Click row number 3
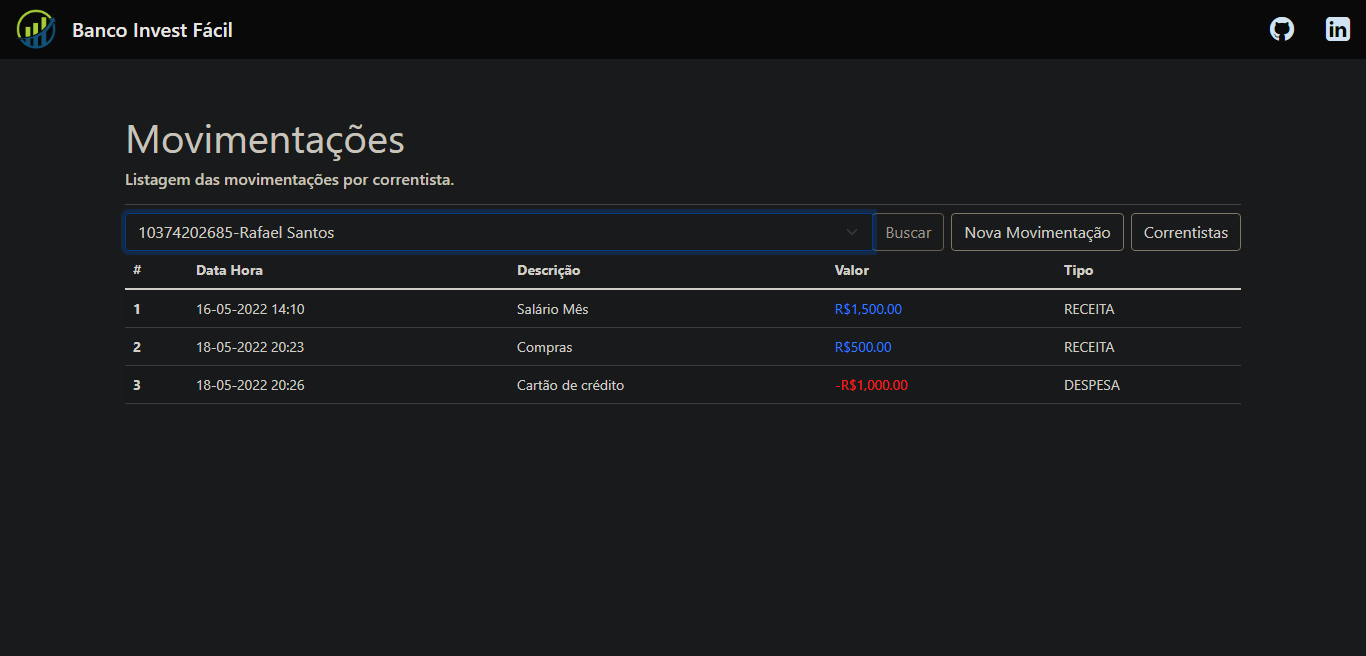The width and height of the screenshot is (1366, 656). click(137, 385)
